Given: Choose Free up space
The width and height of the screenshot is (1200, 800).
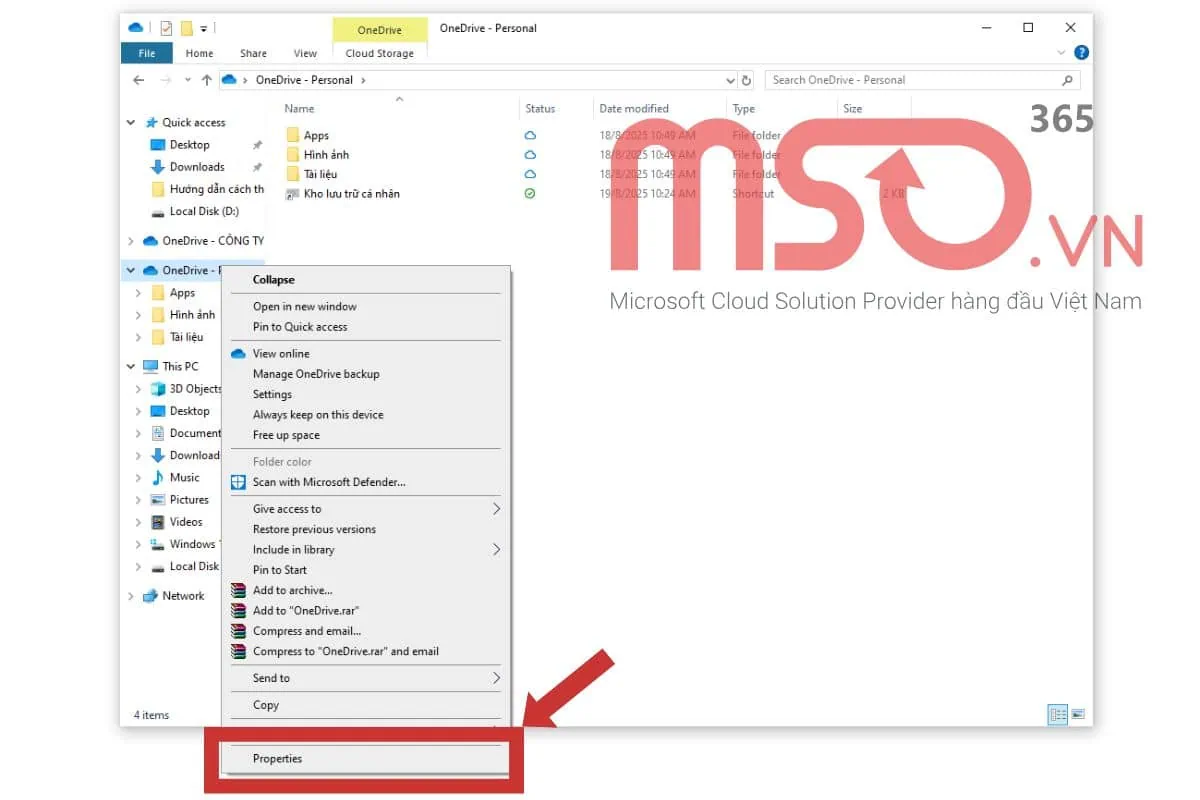Looking at the screenshot, I should 366,435.
